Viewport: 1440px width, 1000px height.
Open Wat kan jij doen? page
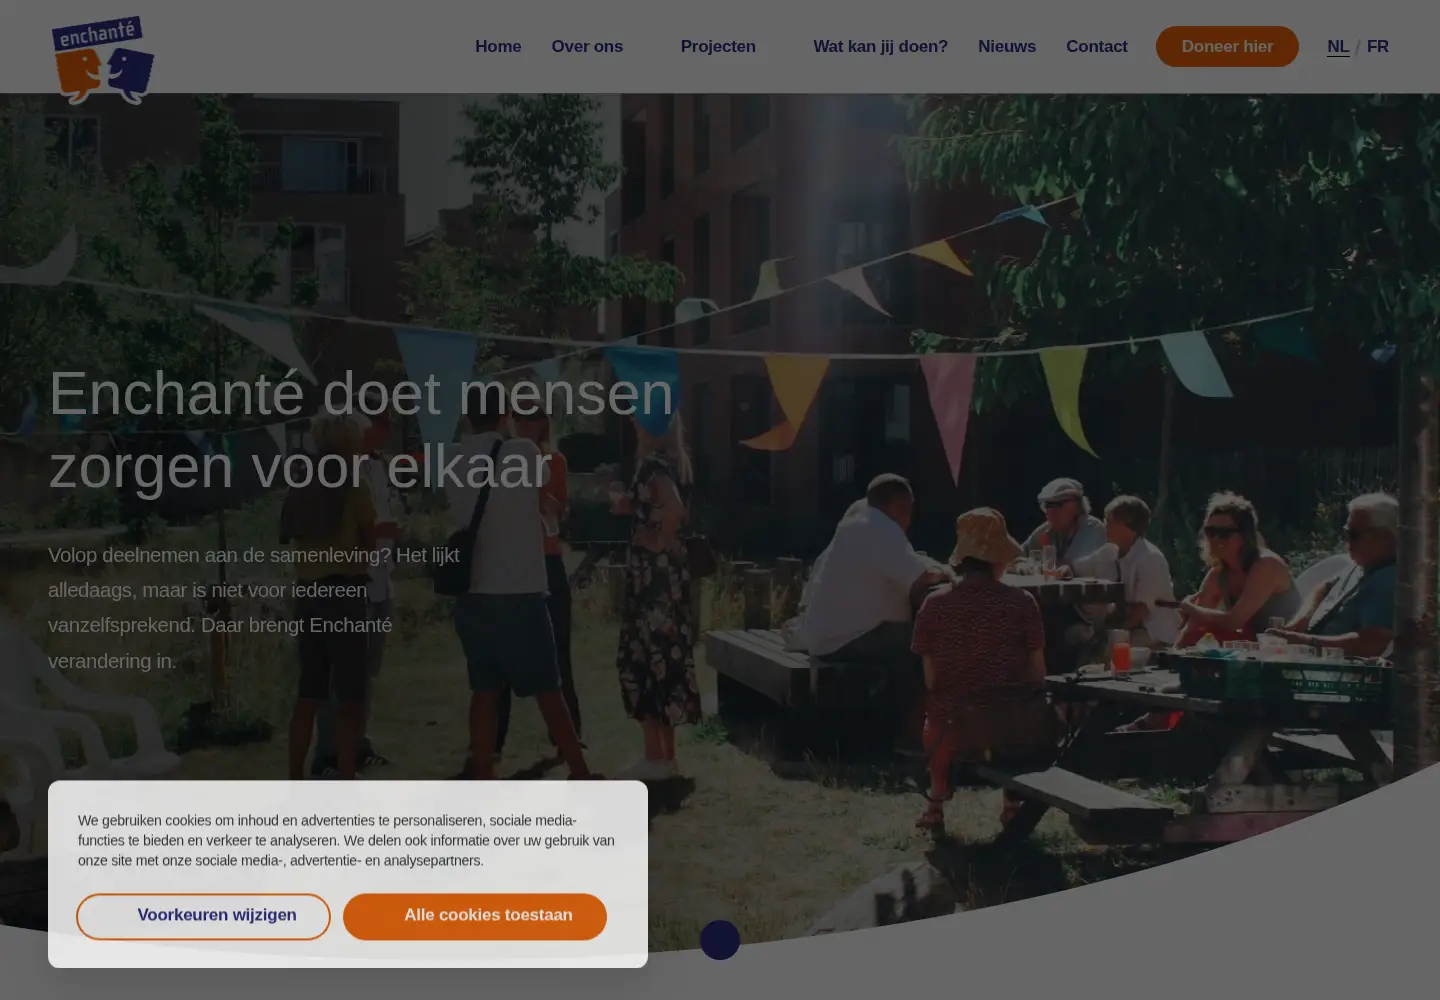click(x=880, y=46)
